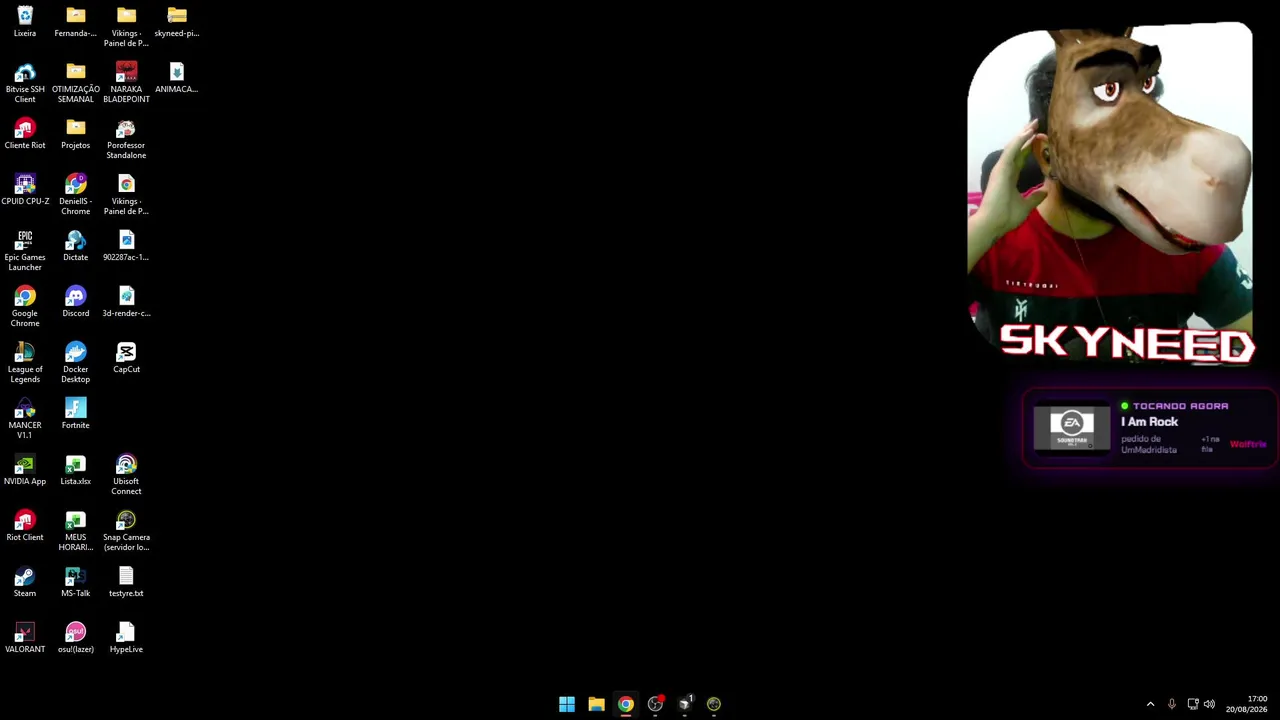Open the OTIMIZAÇÃO SEMANAL folder
The image size is (1280, 720).
(76, 83)
